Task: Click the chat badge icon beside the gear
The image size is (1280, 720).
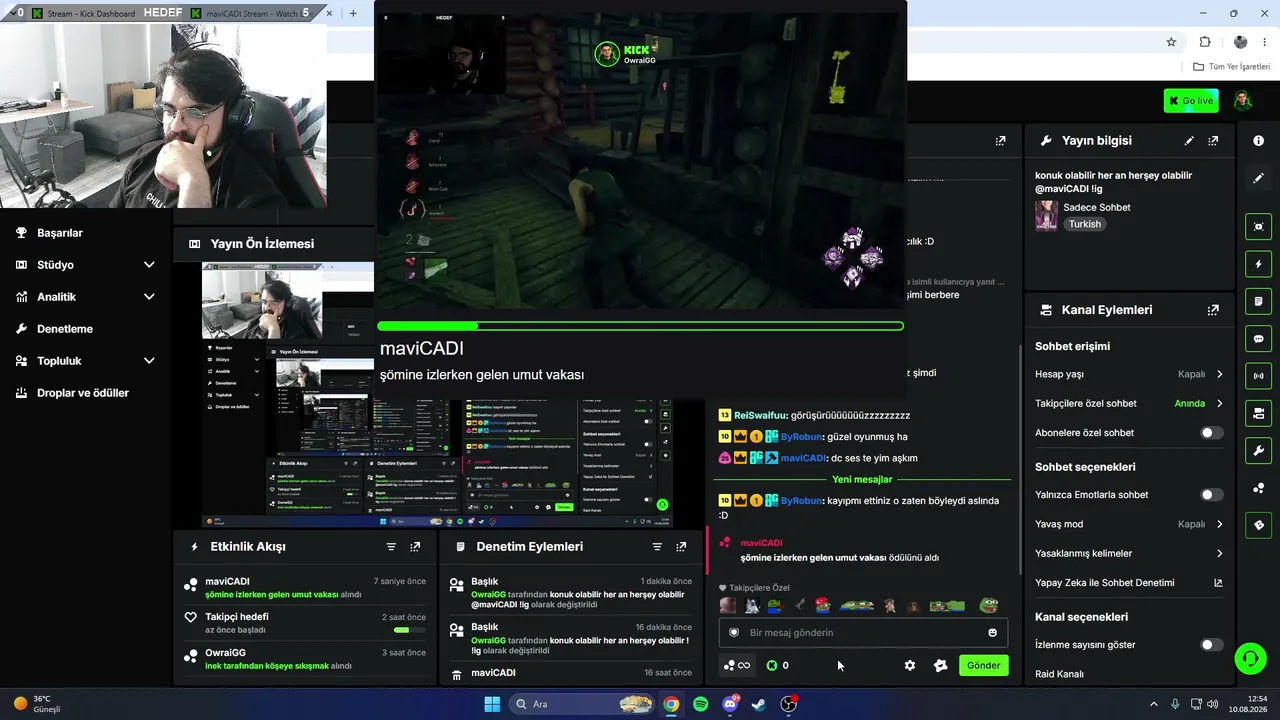Action: [x=940, y=665]
